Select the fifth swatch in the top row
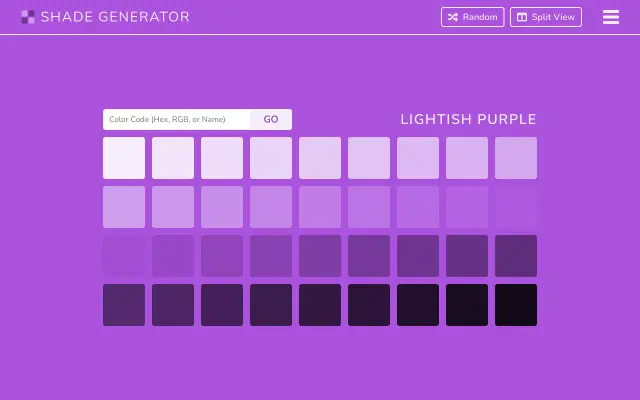Viewport: 640px width, 400px height. 320,158
